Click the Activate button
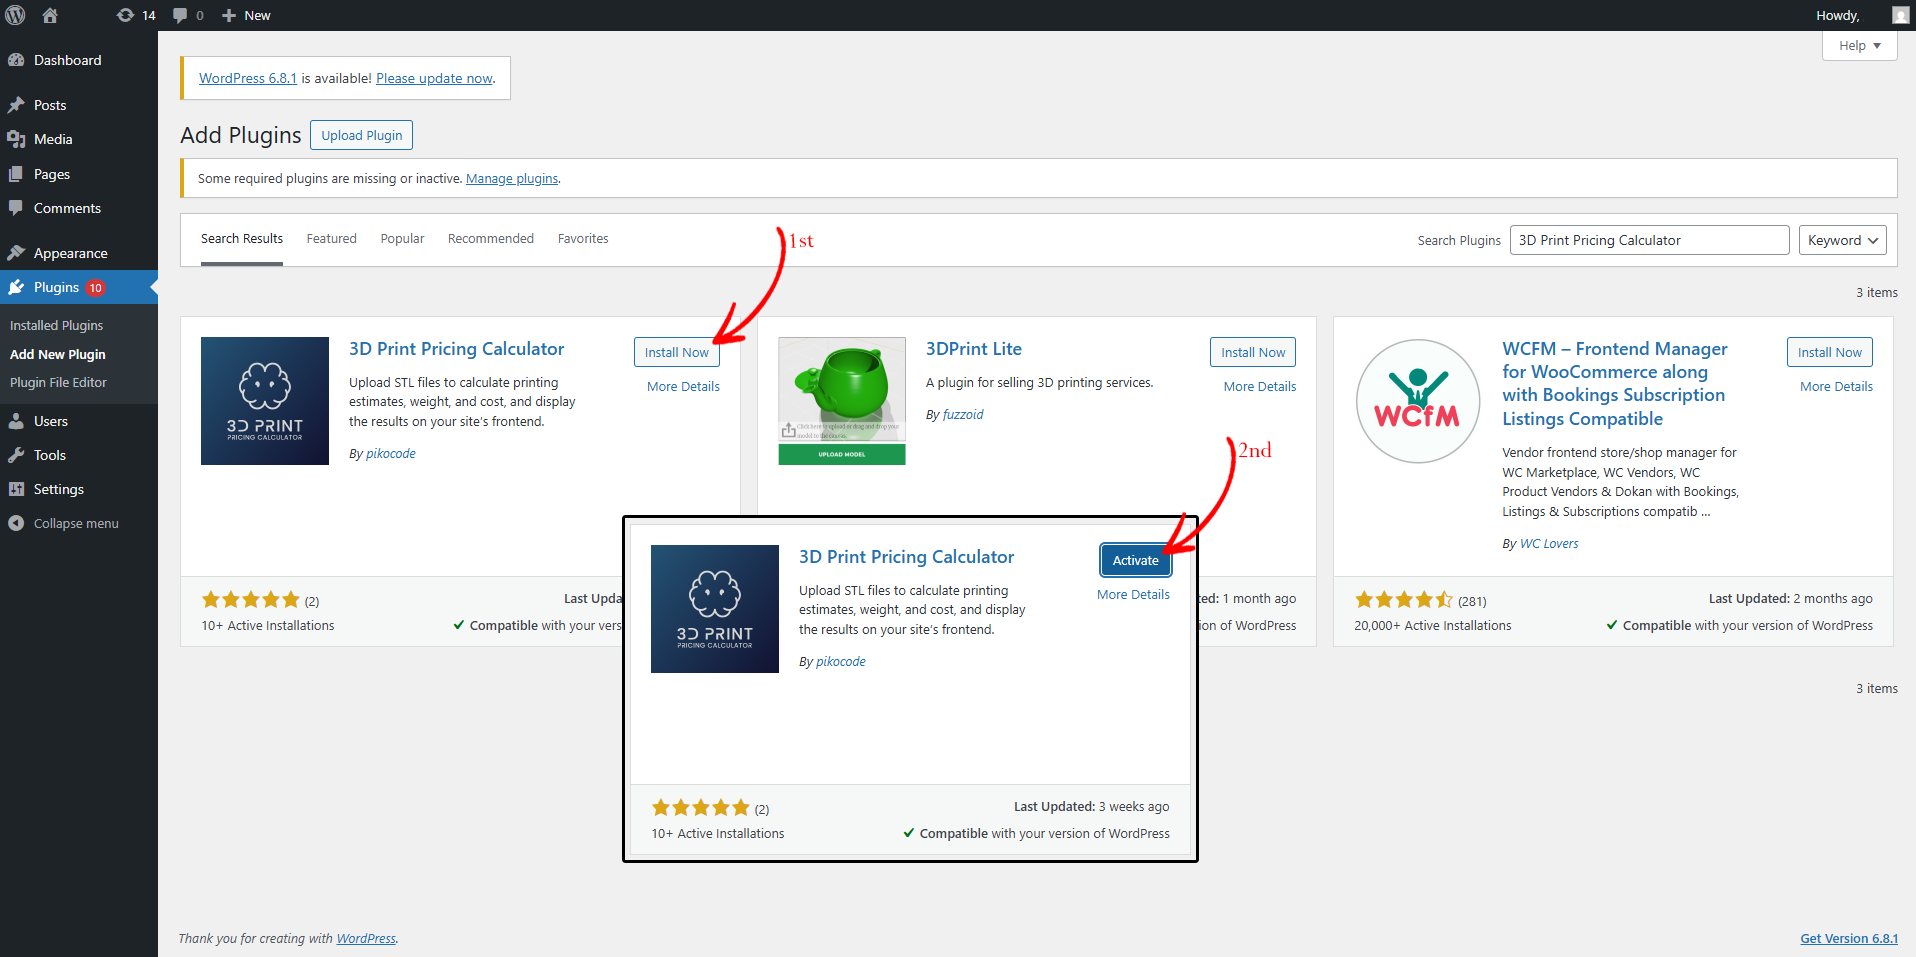1916x957 pixels. pos(1135,560)
